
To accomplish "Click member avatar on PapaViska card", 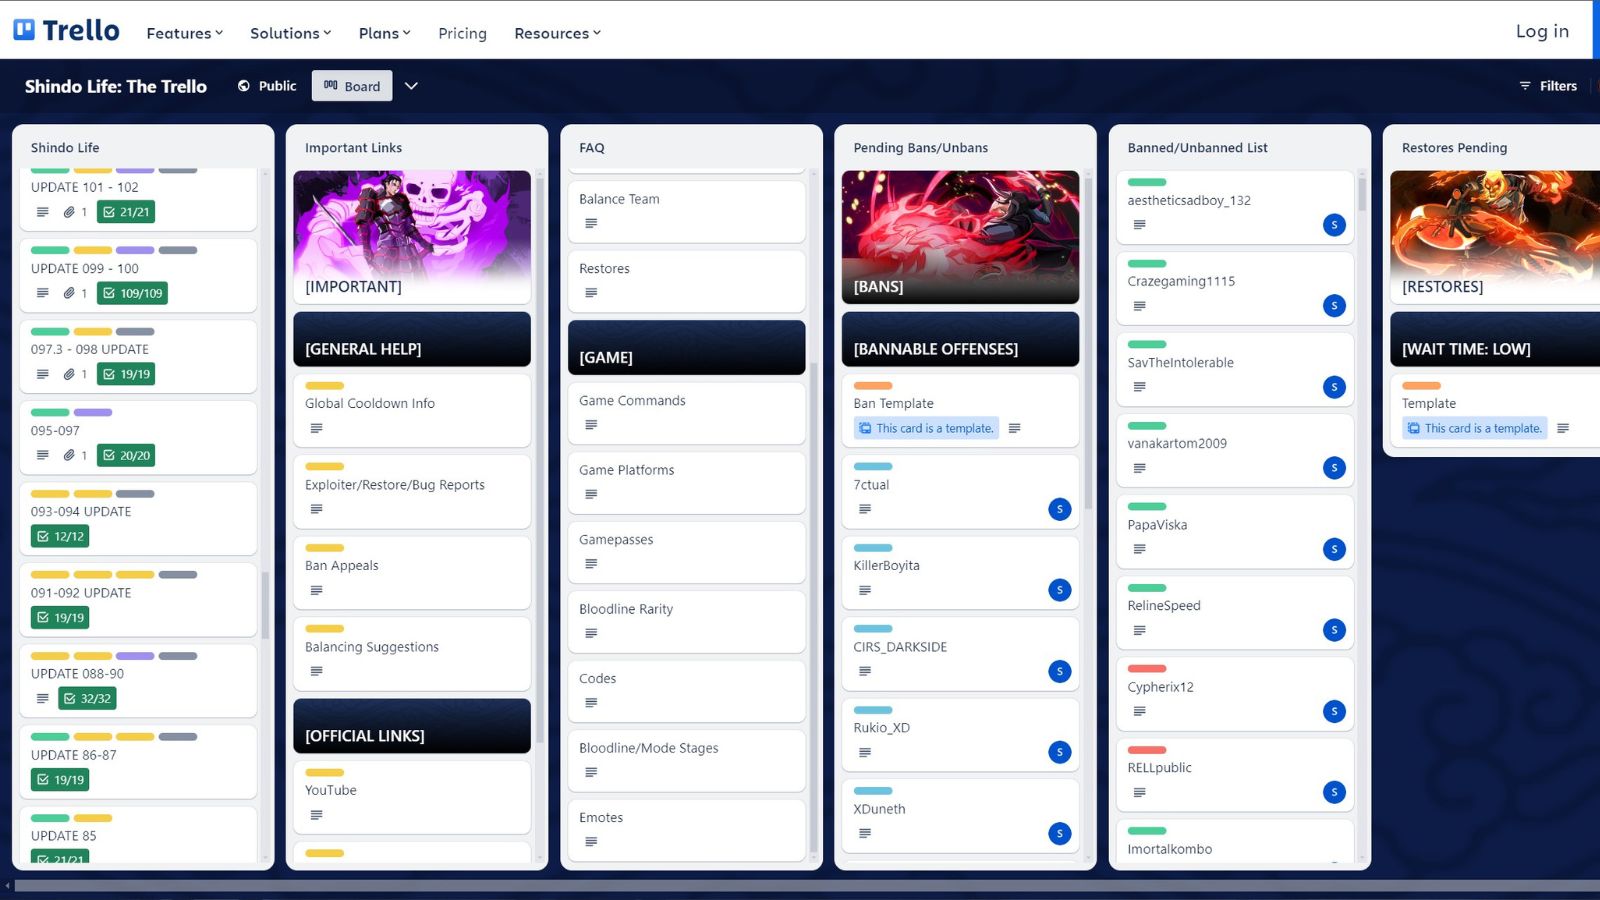I will point(1334,549).
